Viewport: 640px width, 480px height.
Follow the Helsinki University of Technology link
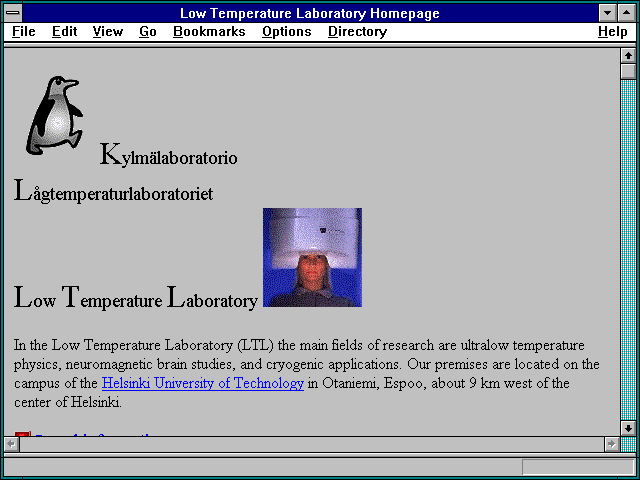pyautogui.click(x=203, y=383)
